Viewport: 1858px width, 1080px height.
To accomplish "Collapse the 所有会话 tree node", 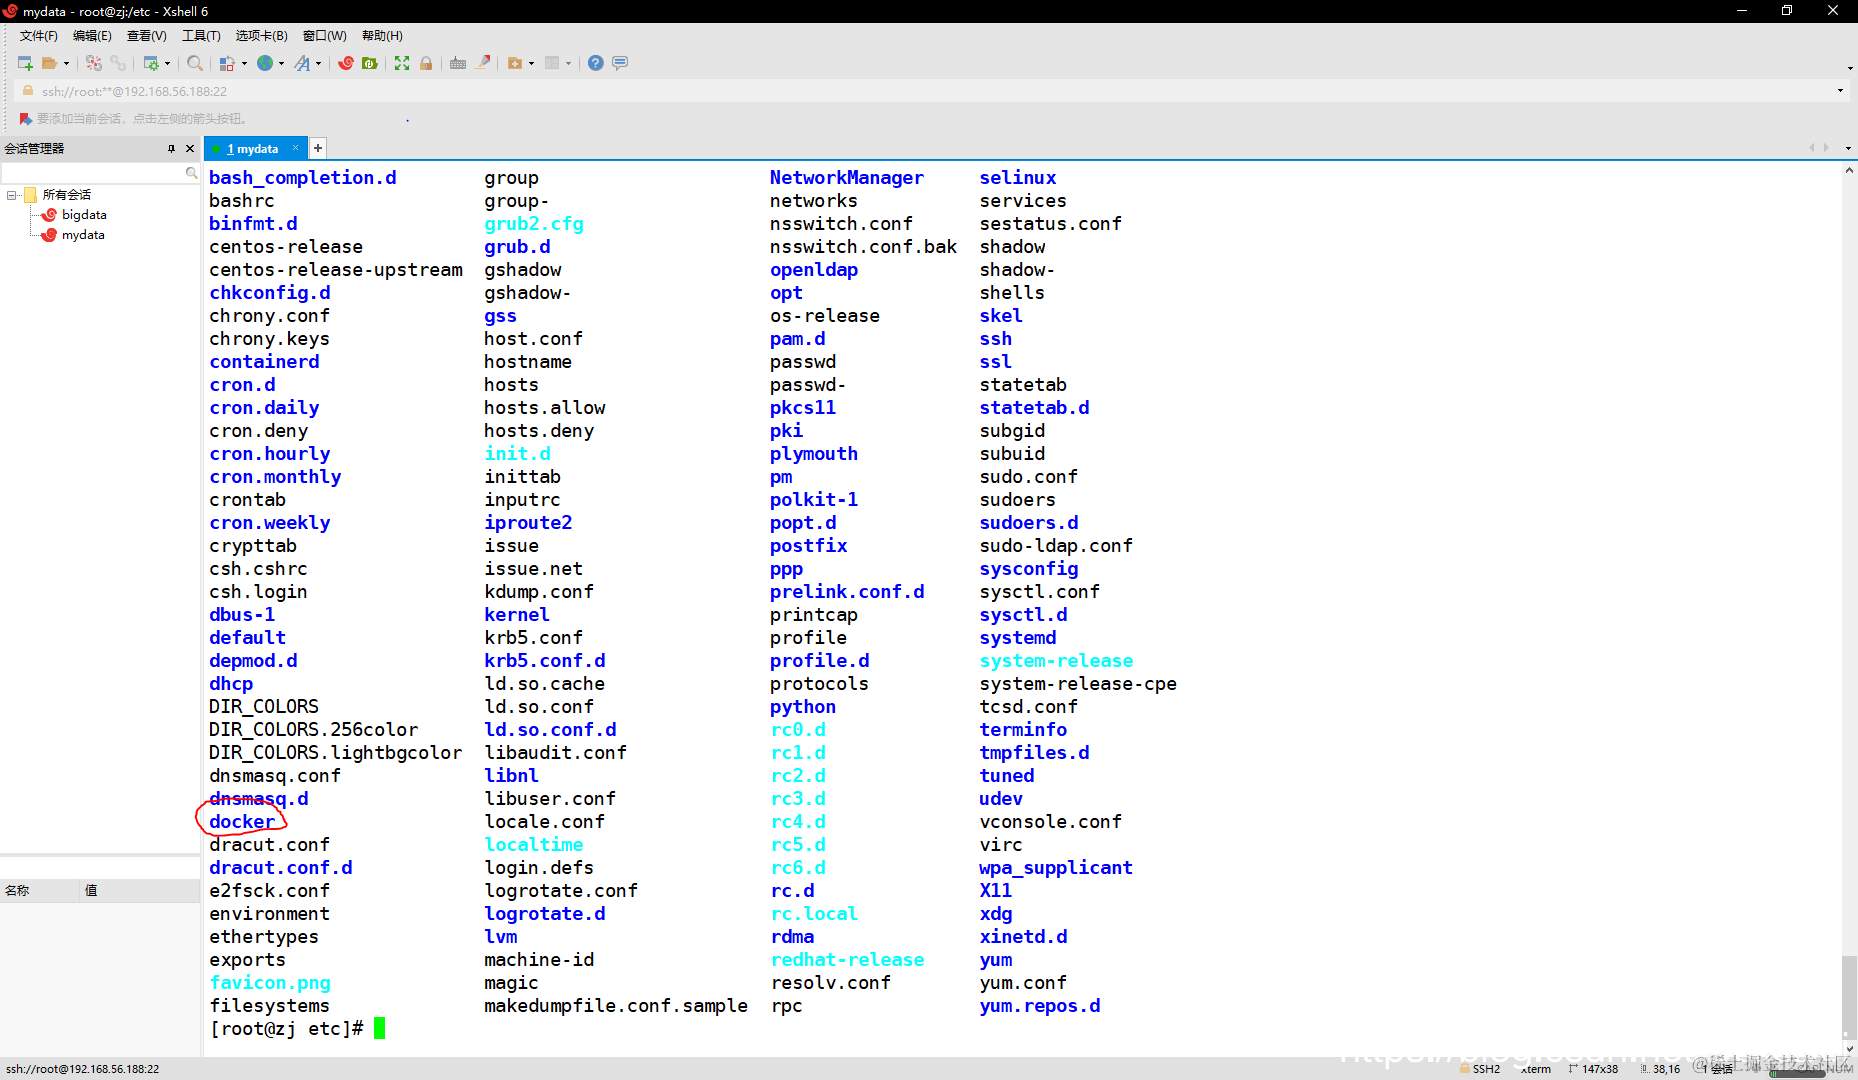I will click(x=12, y=195).
